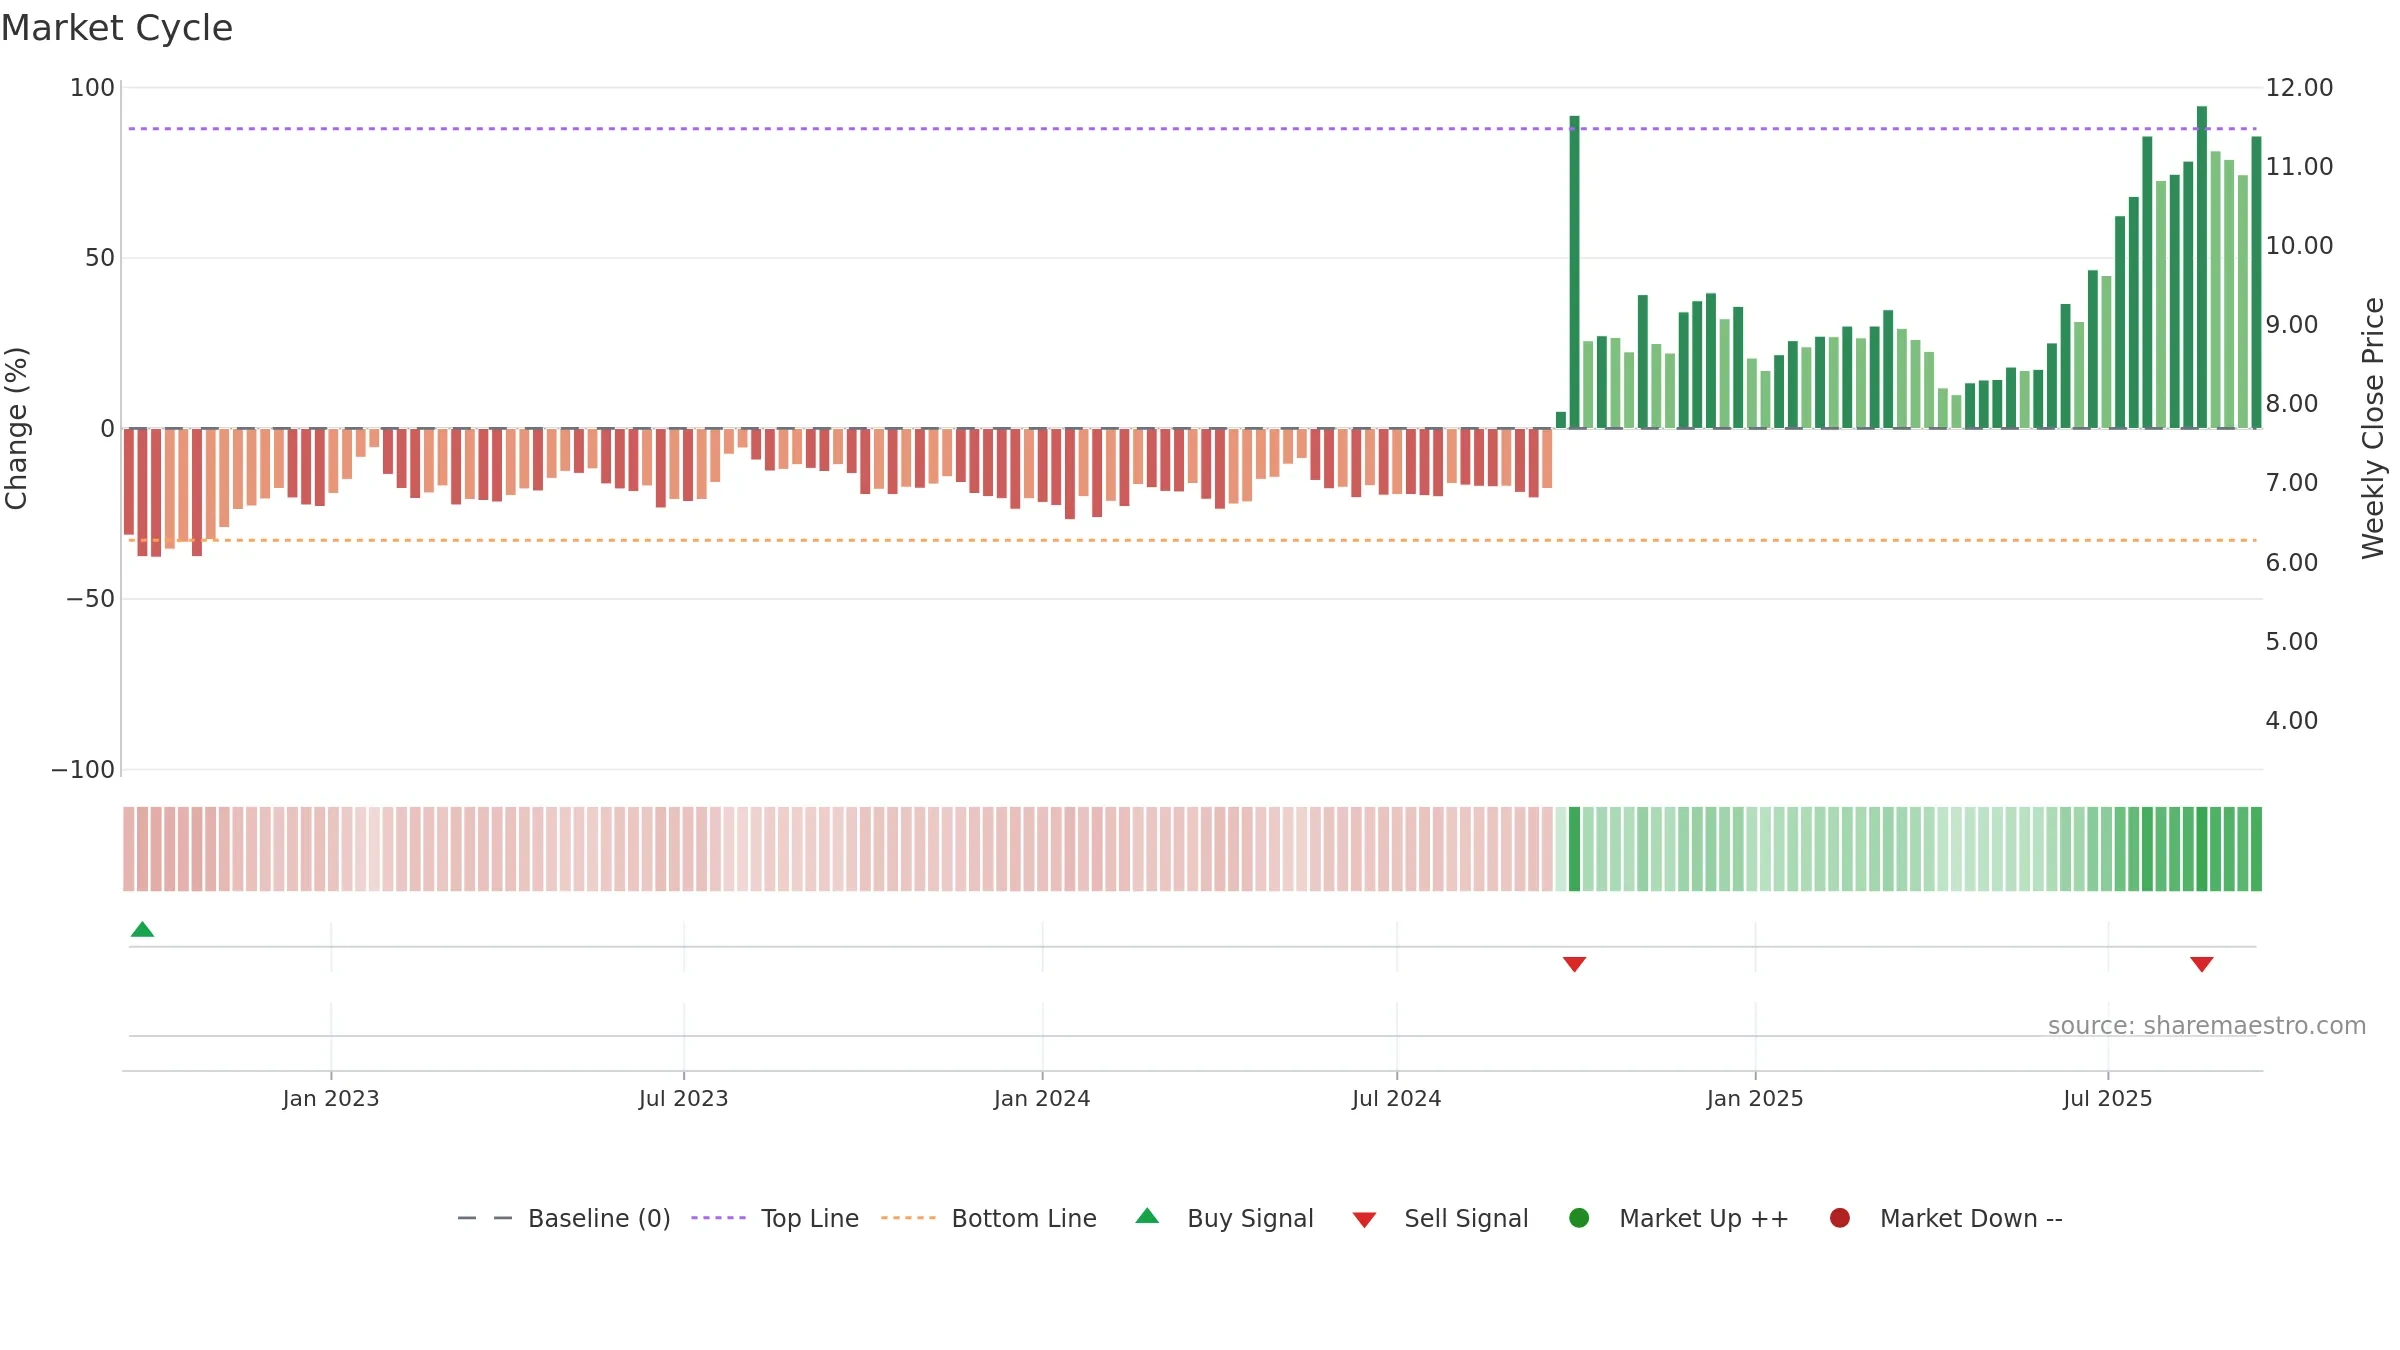Viewport: 2400px width, 1350px height.
Task: Click the Market Cycle chart title
Action: 117,28
